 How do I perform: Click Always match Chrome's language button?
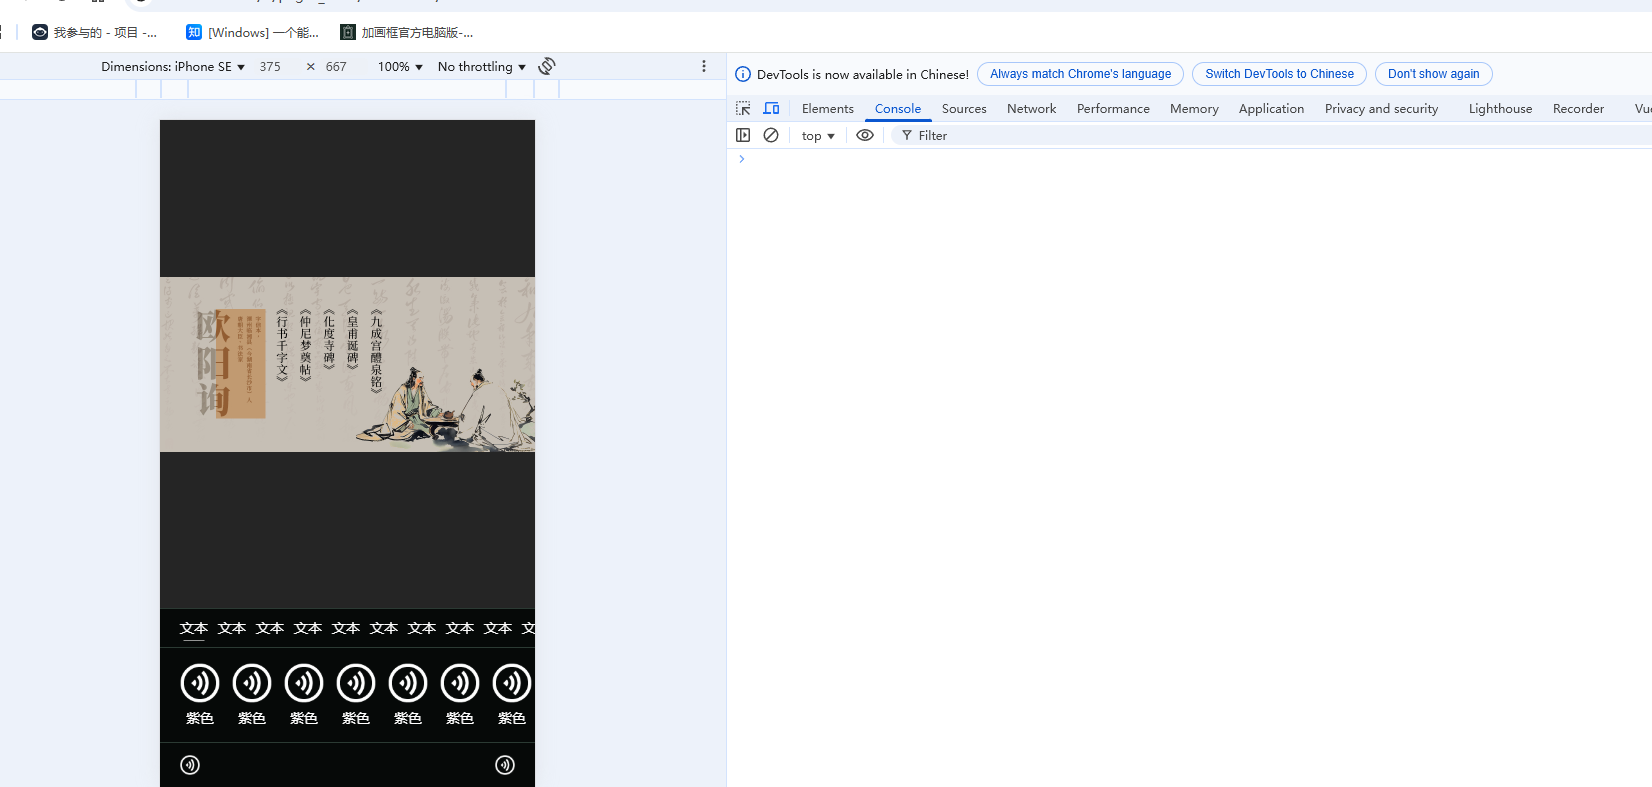[x=1080, y=74]
